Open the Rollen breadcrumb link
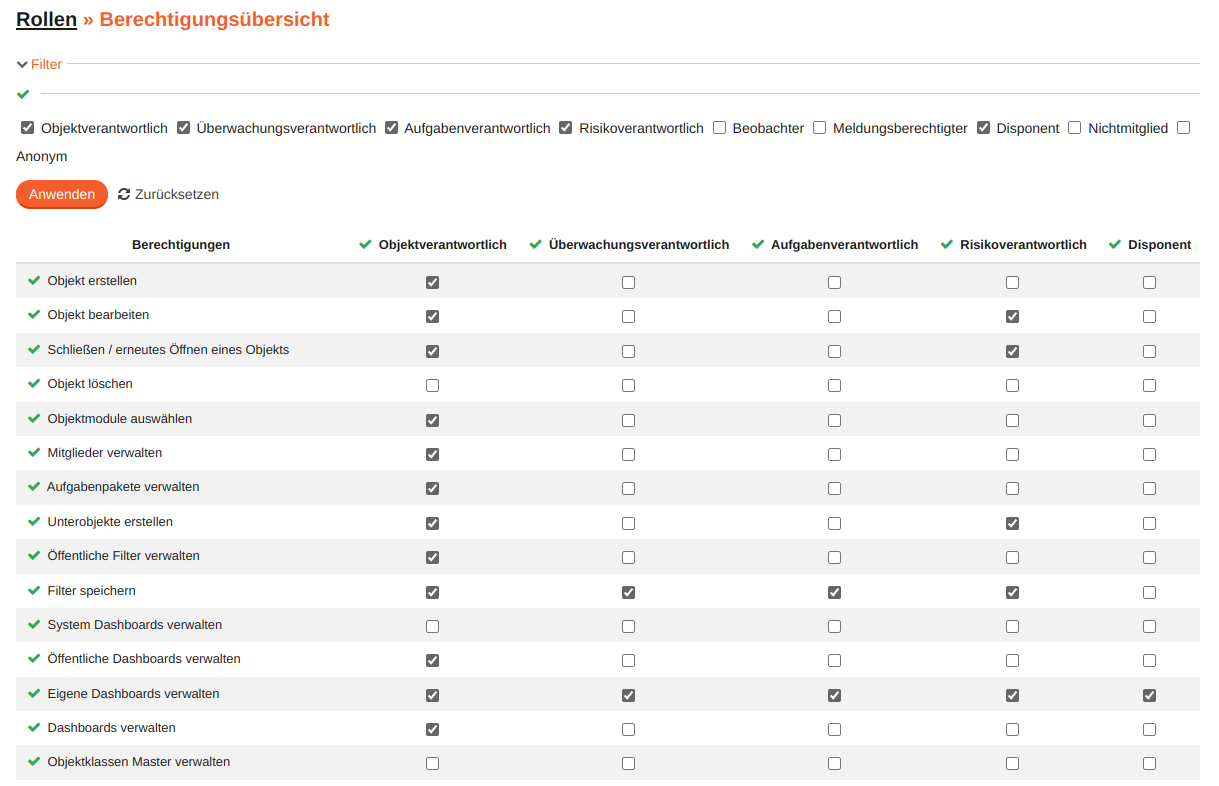The height and width of the screenshot is (786, 1219). click(46, 19)
